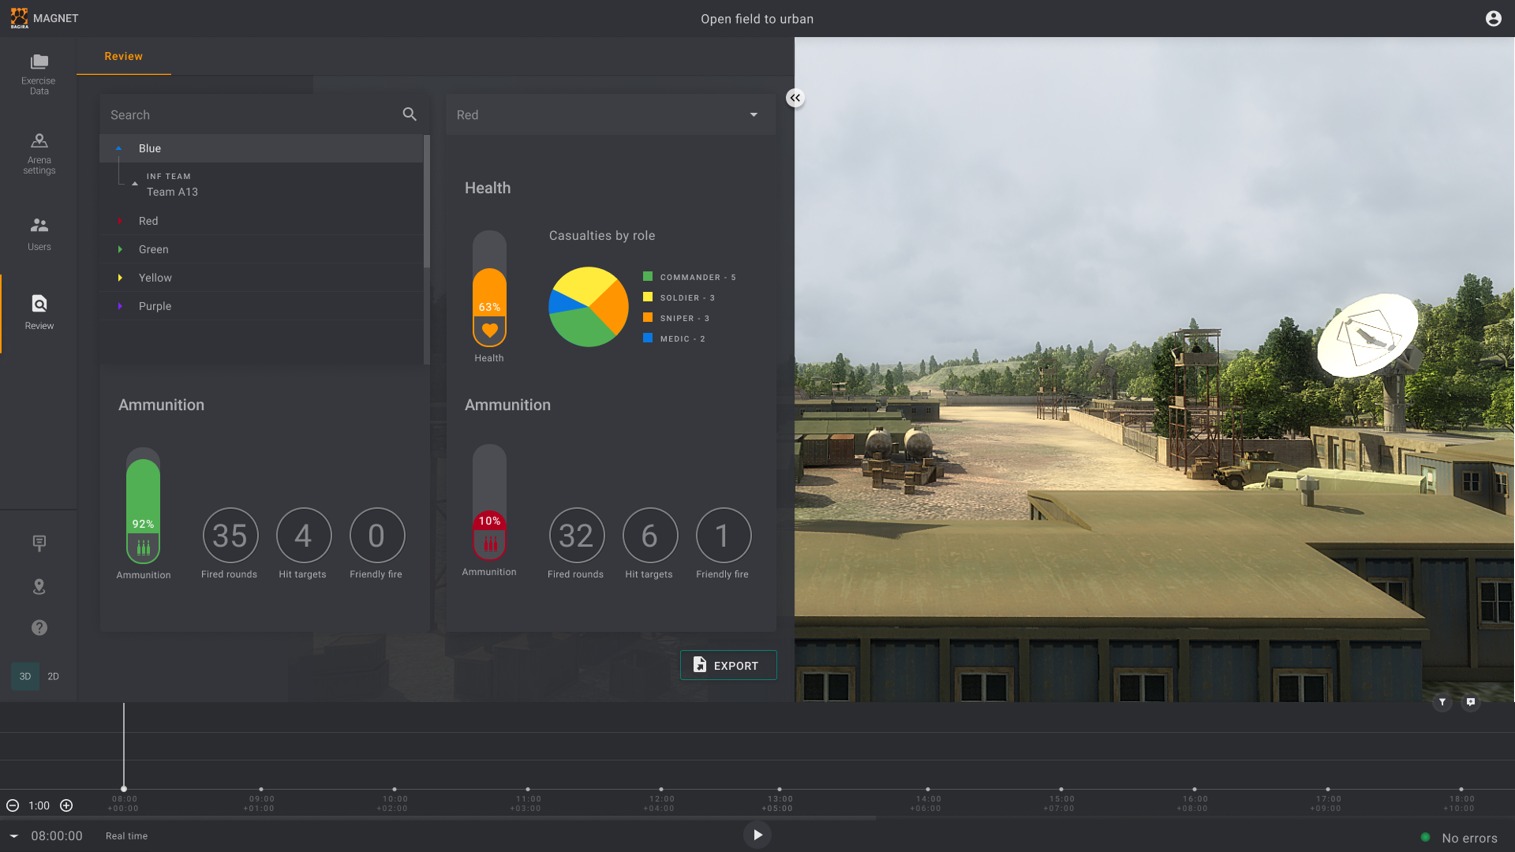Screen dimensions: 1515x852
Task: Click the filter icon above the timeline
Action: [1441, 702]
